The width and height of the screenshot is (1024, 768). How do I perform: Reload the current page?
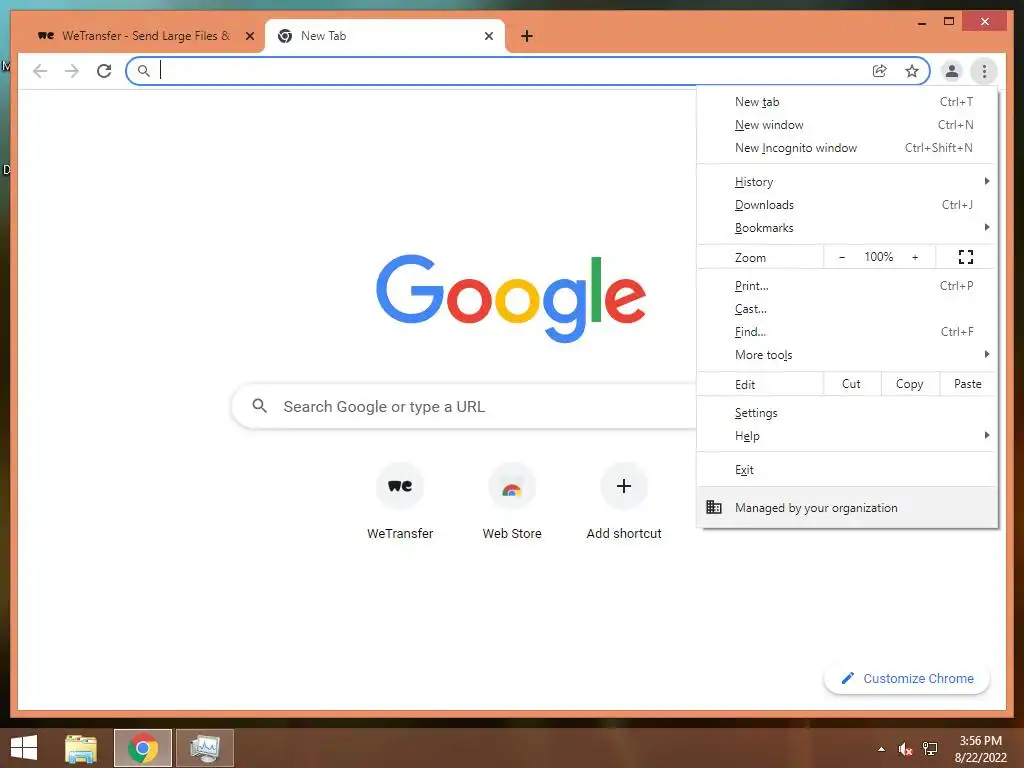coord(104,71)
